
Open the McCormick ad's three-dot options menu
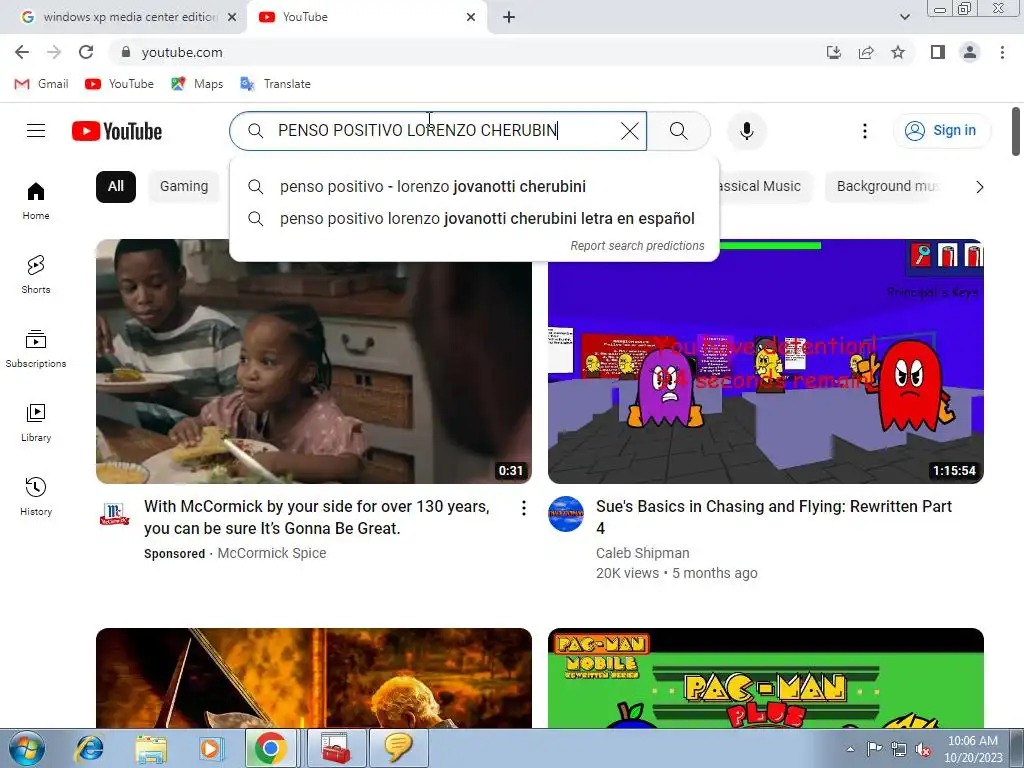(x=523, y=508)
